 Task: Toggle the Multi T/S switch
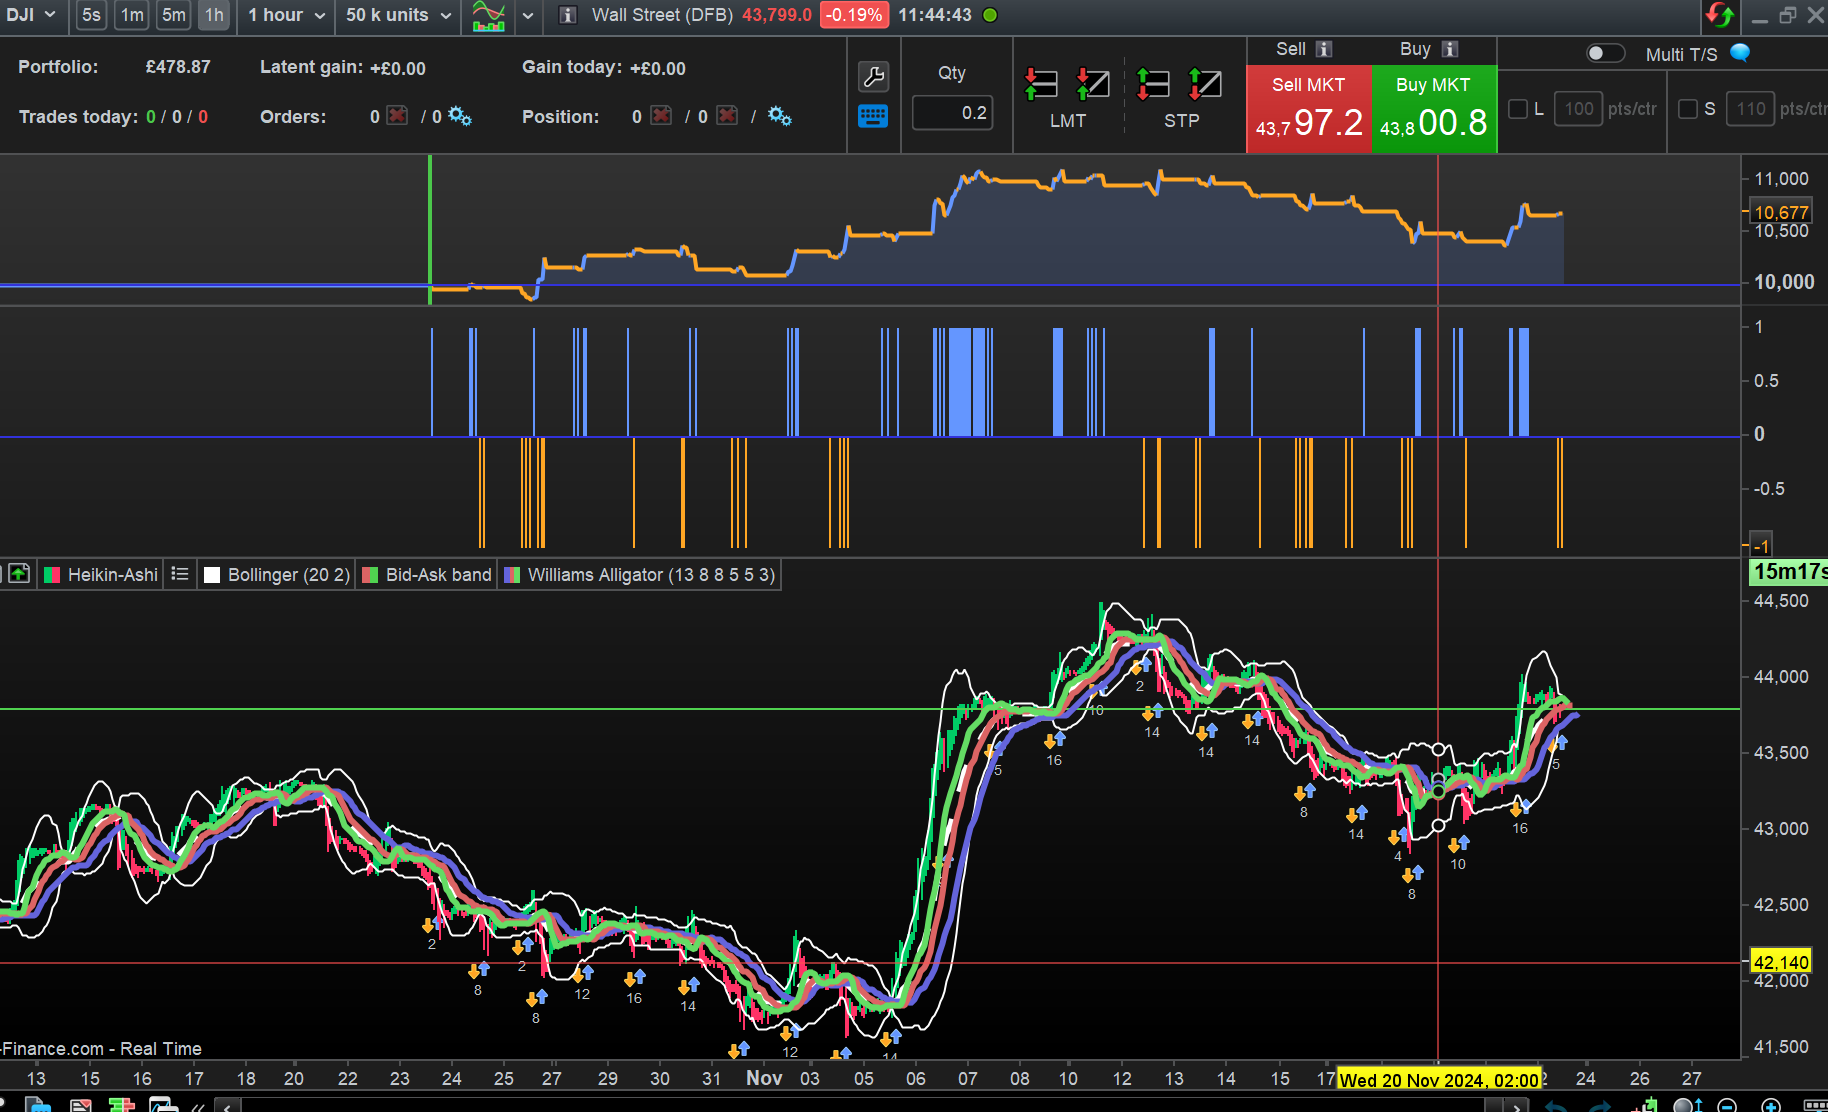pyautogui.click(x=1604, y=53)
